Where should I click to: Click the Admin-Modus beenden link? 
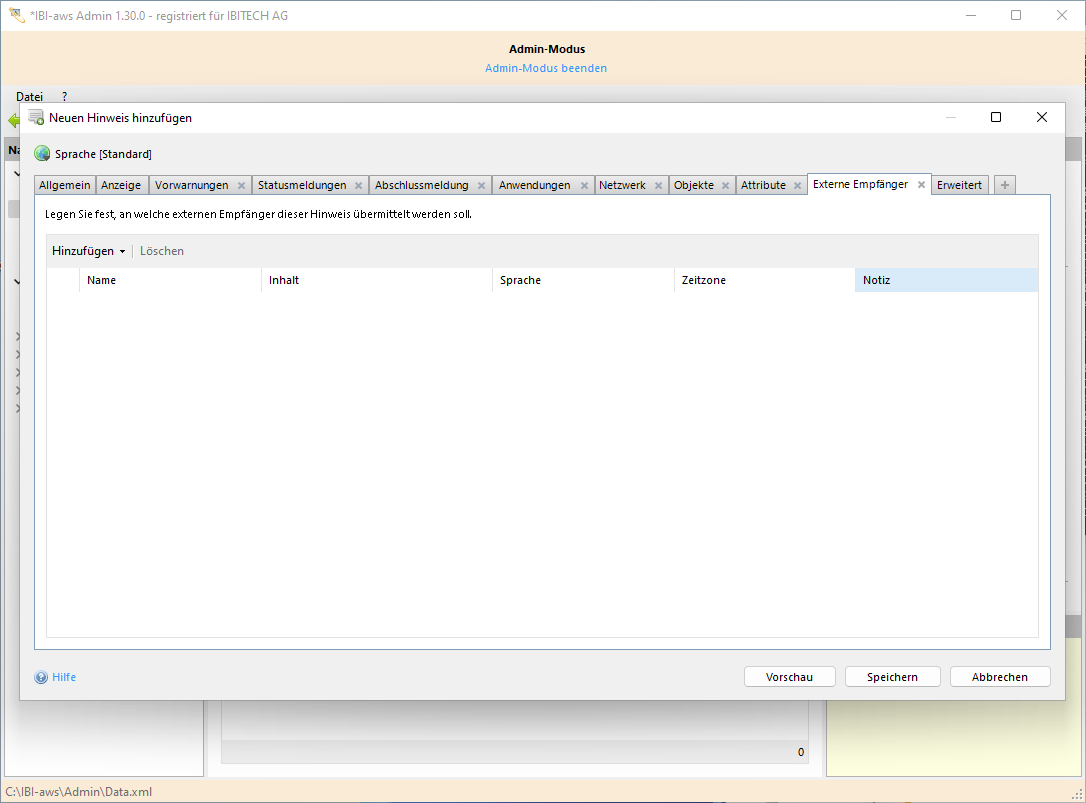tap(546, 68)
